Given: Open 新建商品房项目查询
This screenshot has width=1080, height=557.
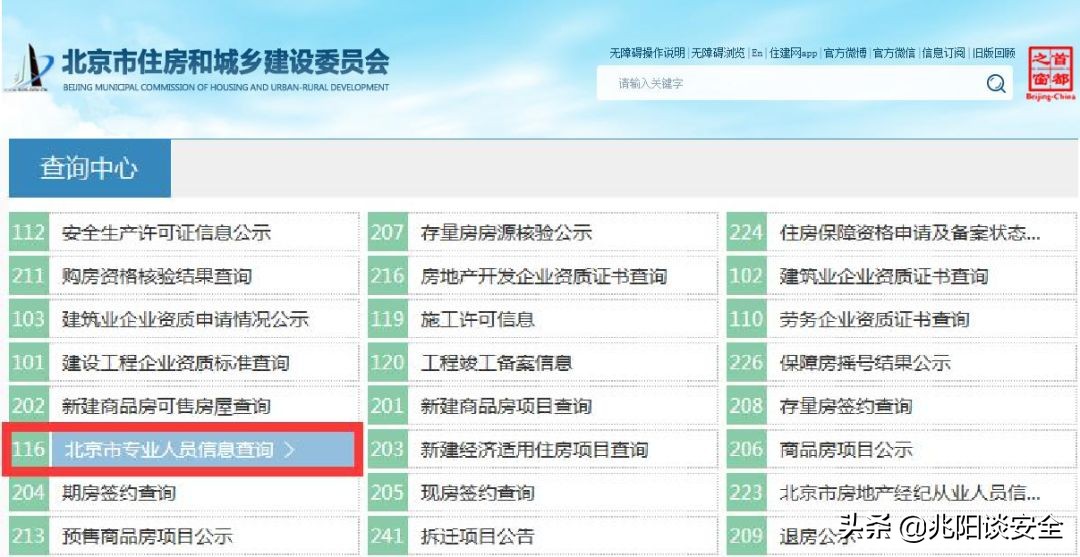Looking at the screenshot, I should pyautogui.click(x=506, y=406).
